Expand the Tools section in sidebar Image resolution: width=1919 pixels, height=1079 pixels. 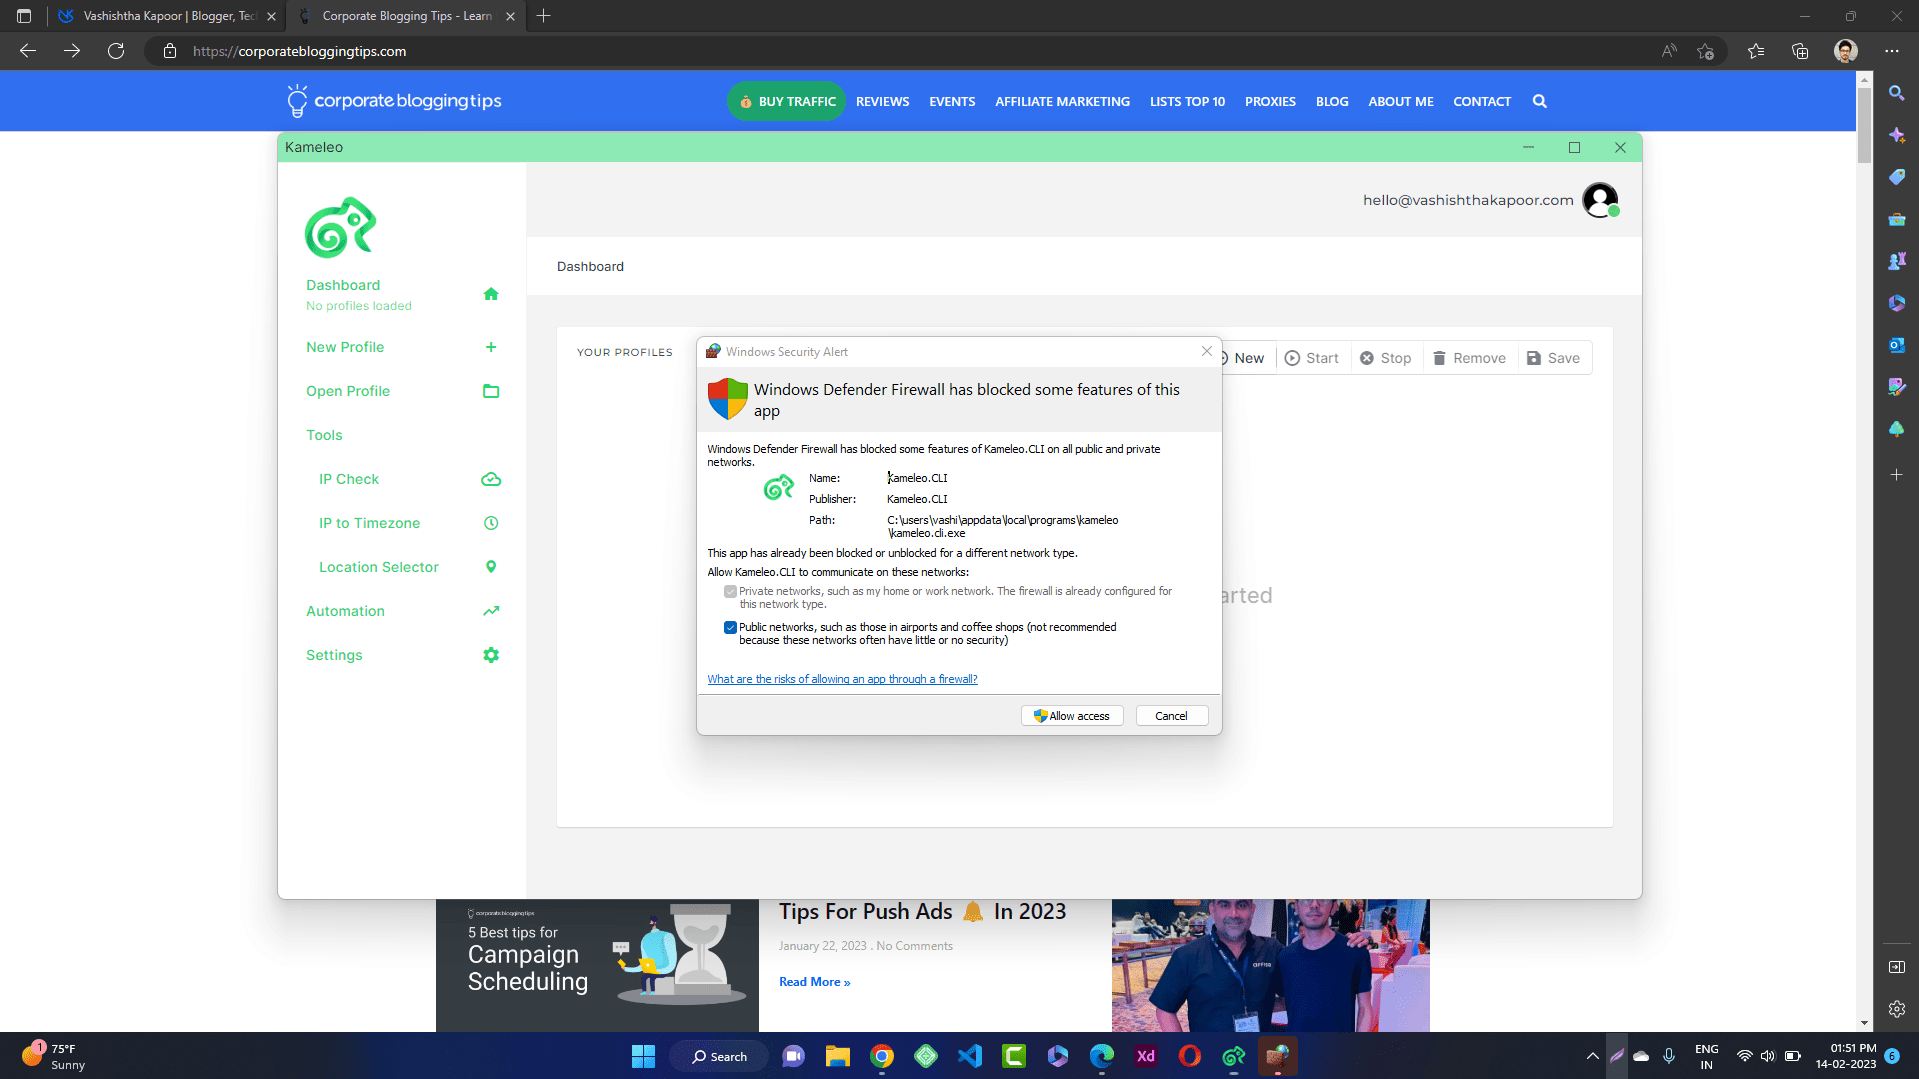(324, 435)
